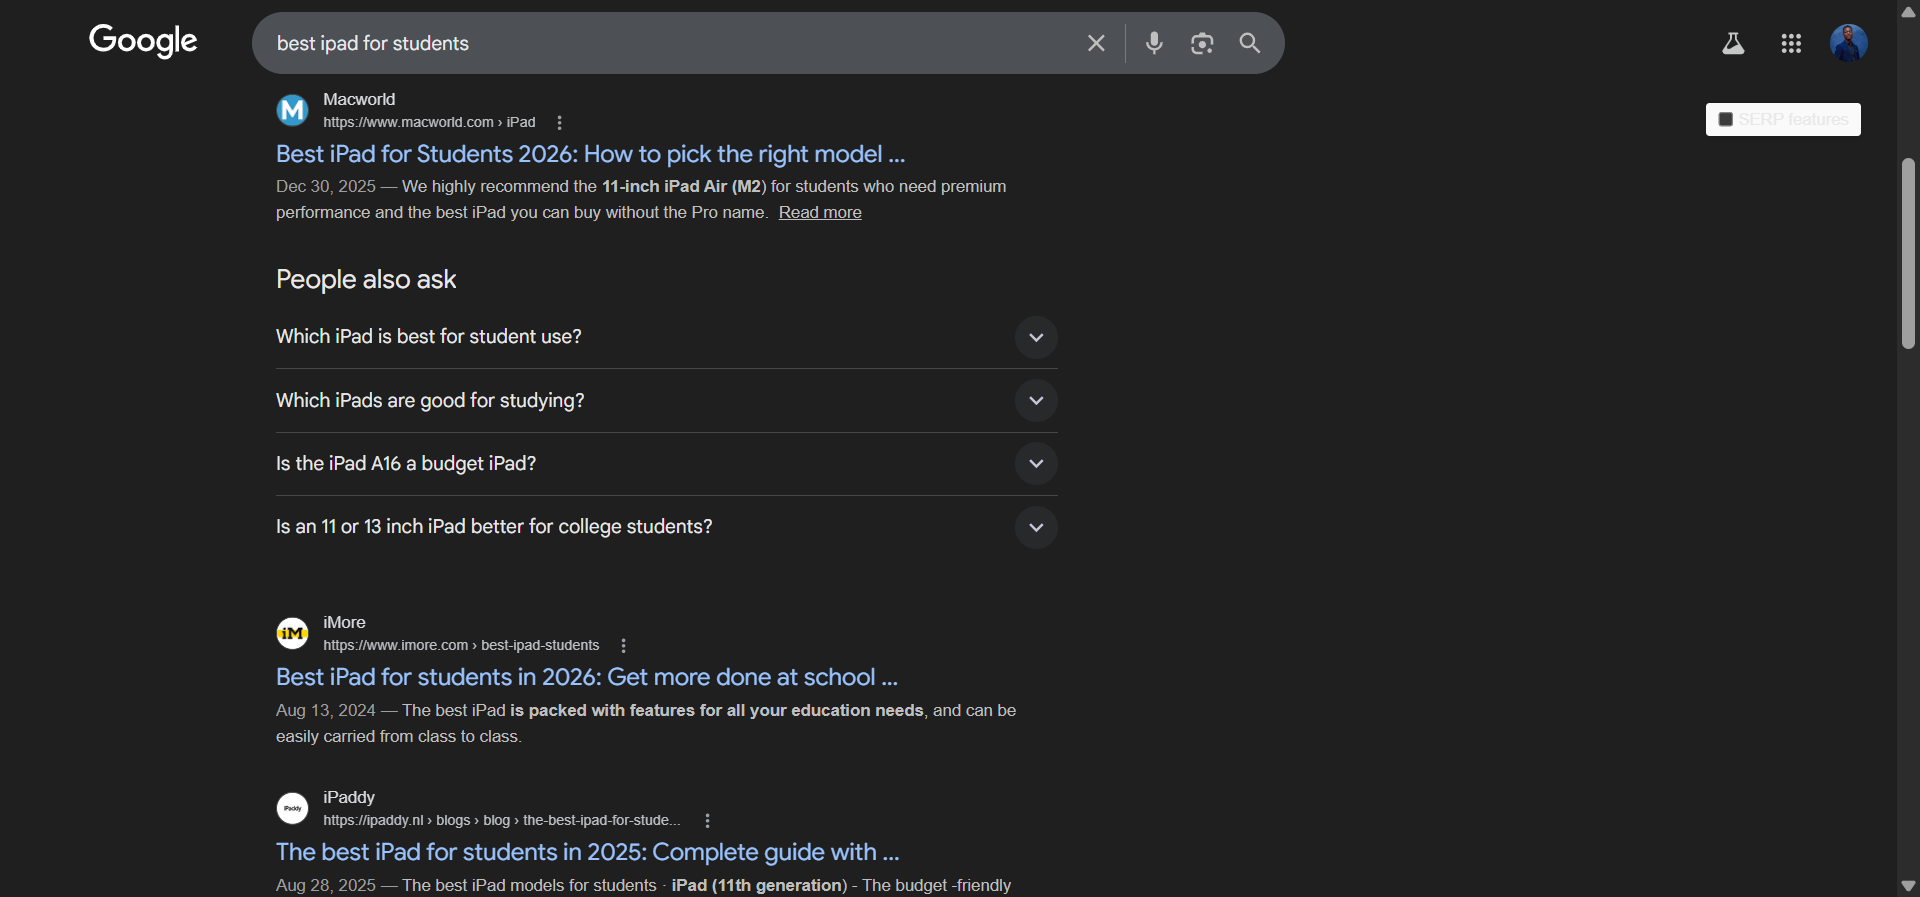Viewport: 1920px width, 897px height.
Task: Click the Macworld site favicon
Action: pos(292,110)
